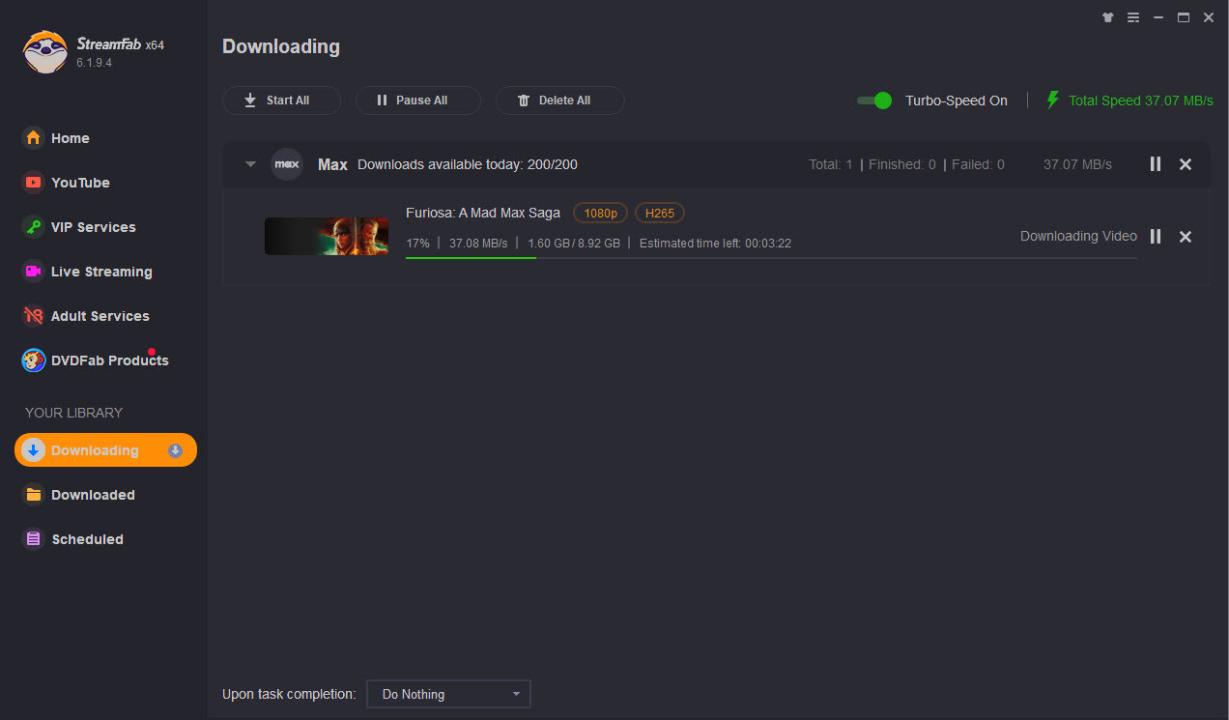The image size is (1229, 720).
Task: Click "Failed: 0" counter text
Action: click(x=978, y=164)
